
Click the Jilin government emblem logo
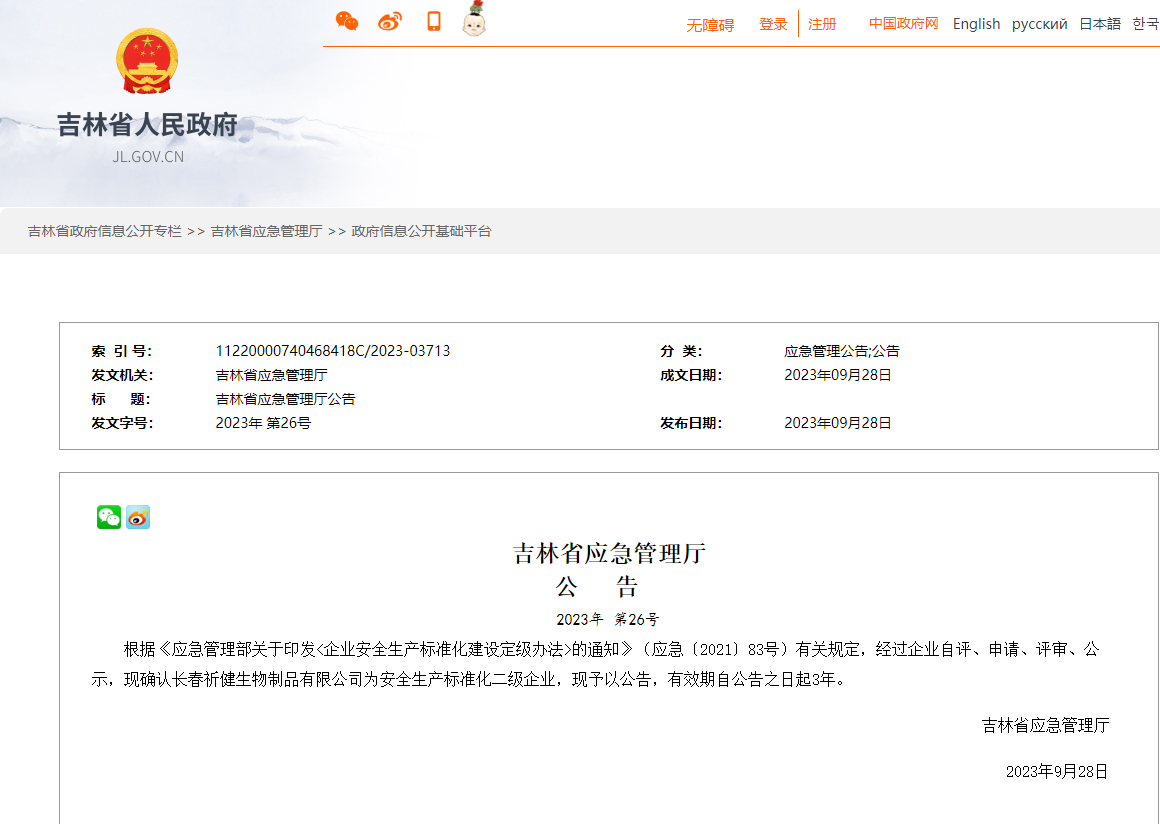coord(146,62)
